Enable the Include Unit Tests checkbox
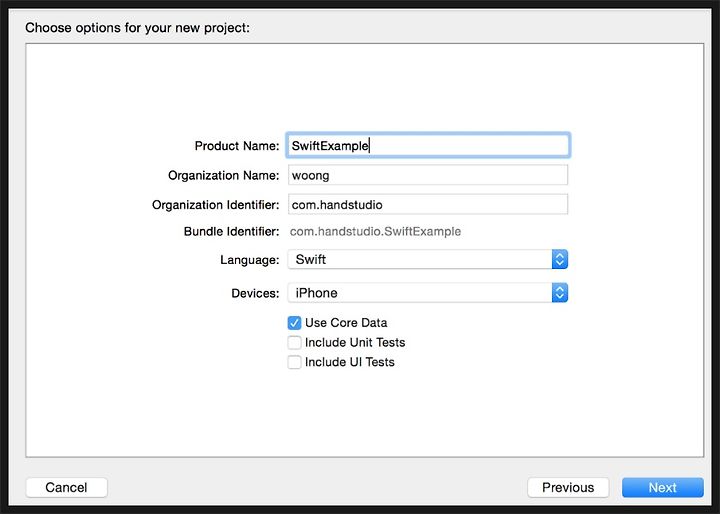Screen dimensions: 720x514 [294, 343]
